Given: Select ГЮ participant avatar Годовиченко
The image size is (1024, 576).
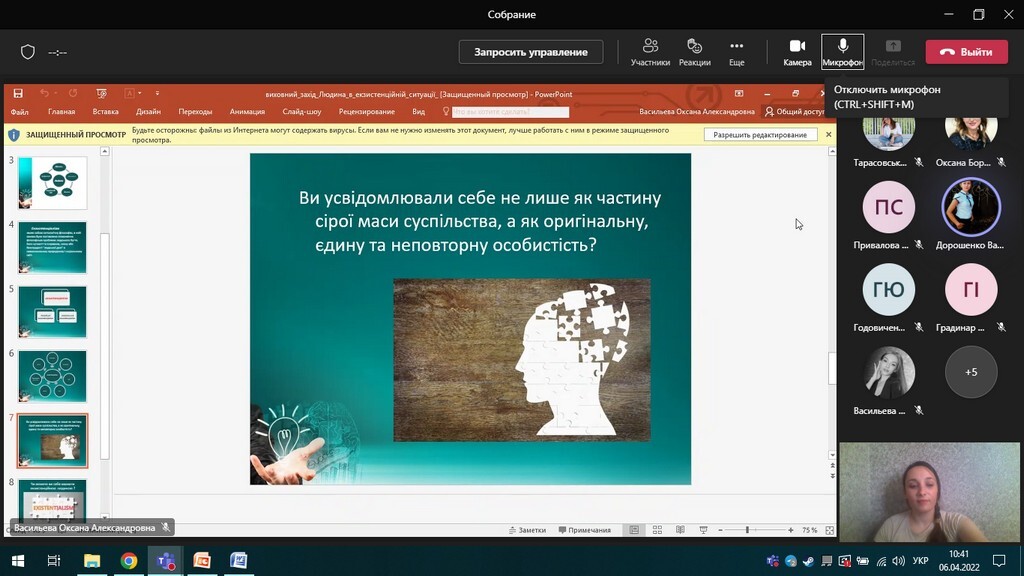Looking at the screenshot, I should pos(888,290).
